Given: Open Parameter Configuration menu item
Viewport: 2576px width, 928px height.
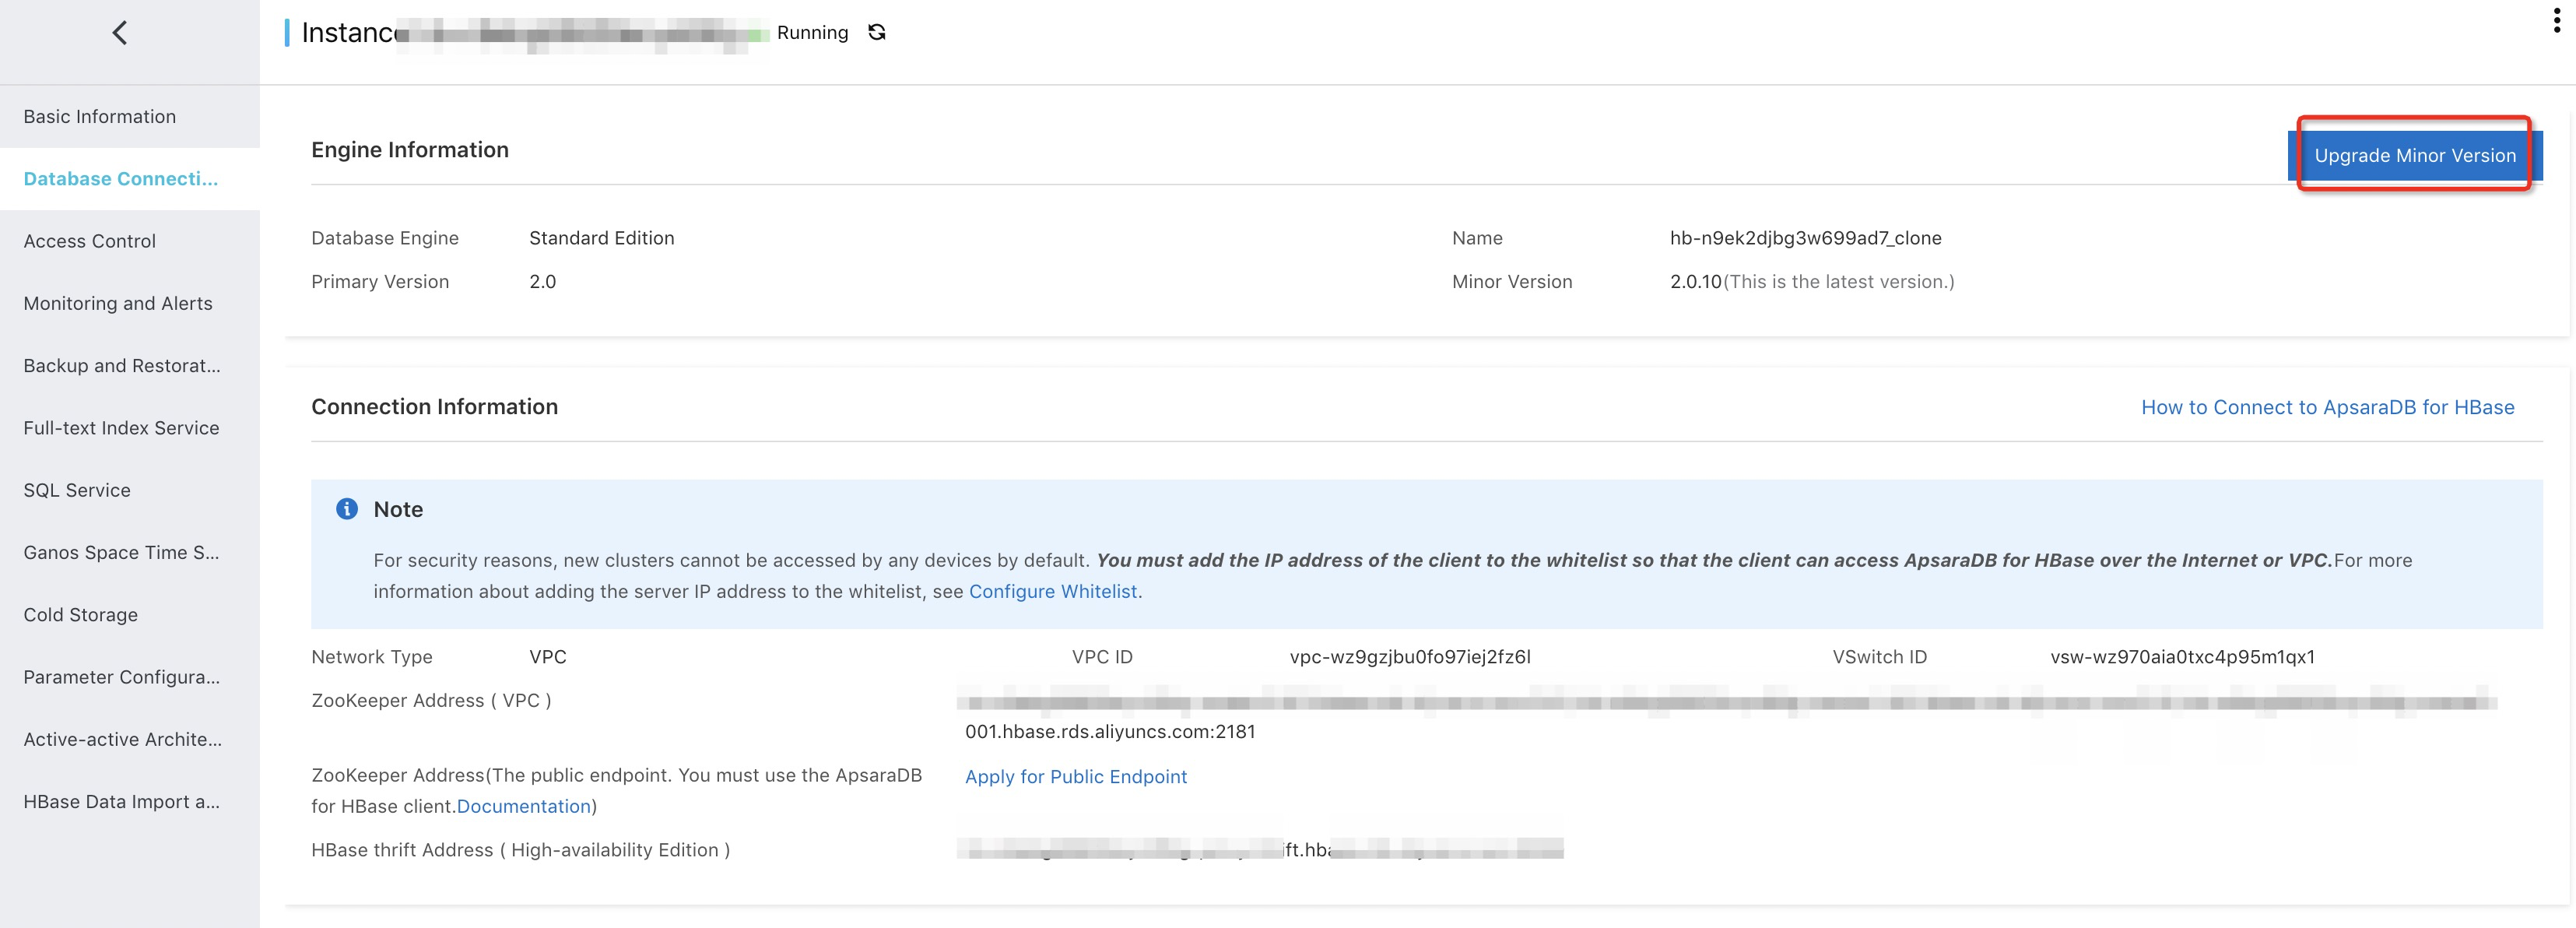Looking at the screenshot, I should (x=122, y=677).
